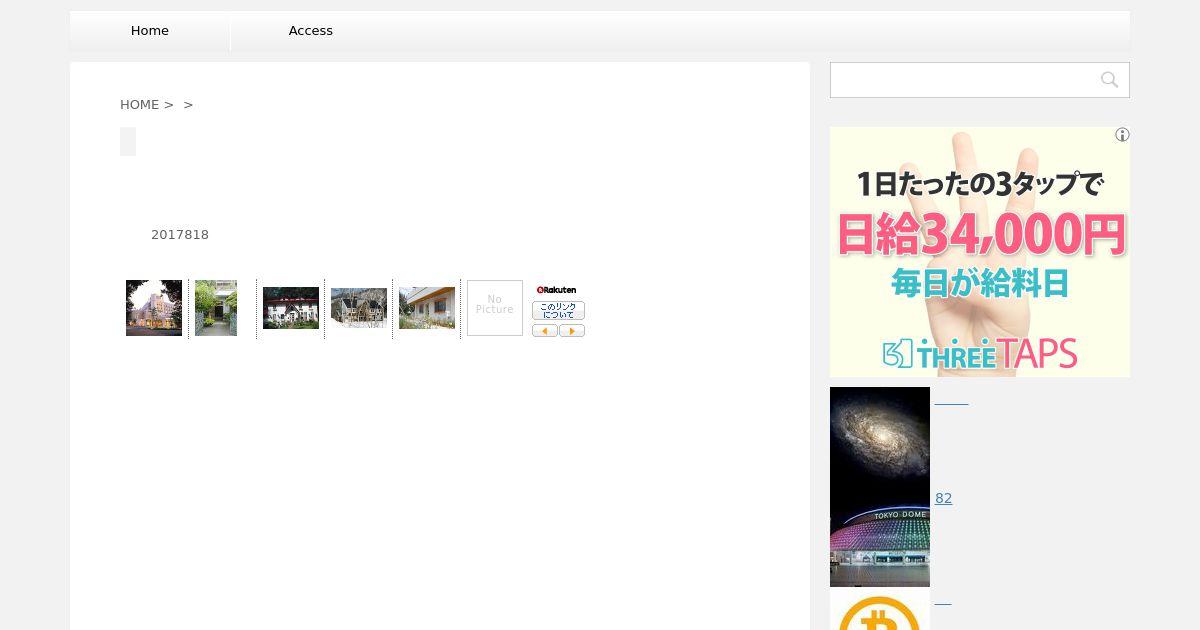Viewport: 1200px width, 630px height.
Task: Open the ad info icon on banner
Action: [1122, 135]
